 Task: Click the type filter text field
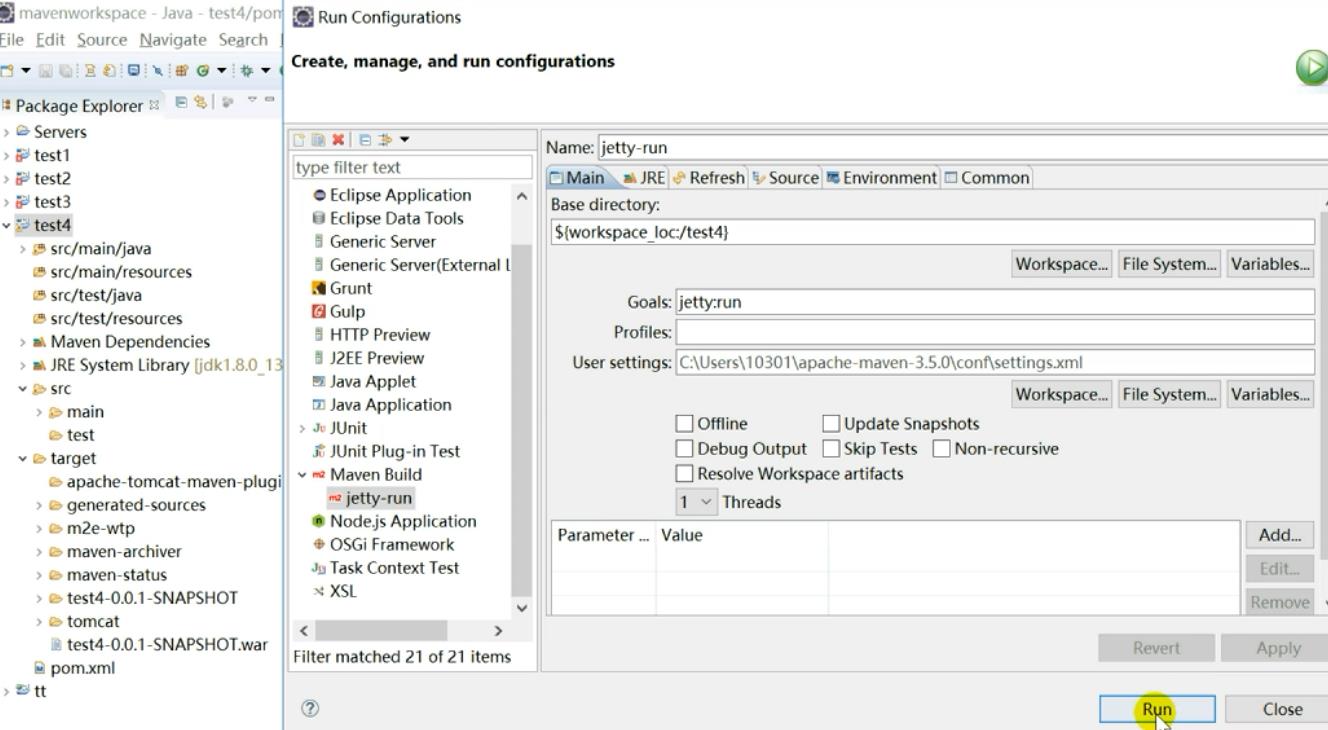(x=413, y=167)
